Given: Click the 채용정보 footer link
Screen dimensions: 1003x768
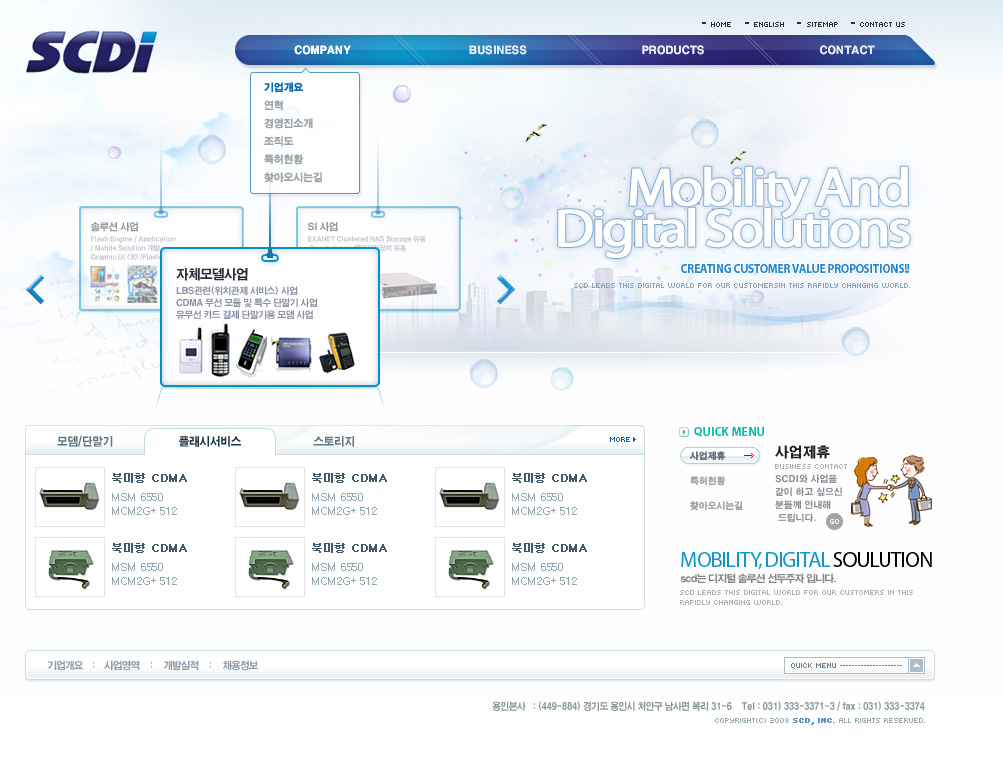Looking at the screenshot, I should click(x=240, y=665).
